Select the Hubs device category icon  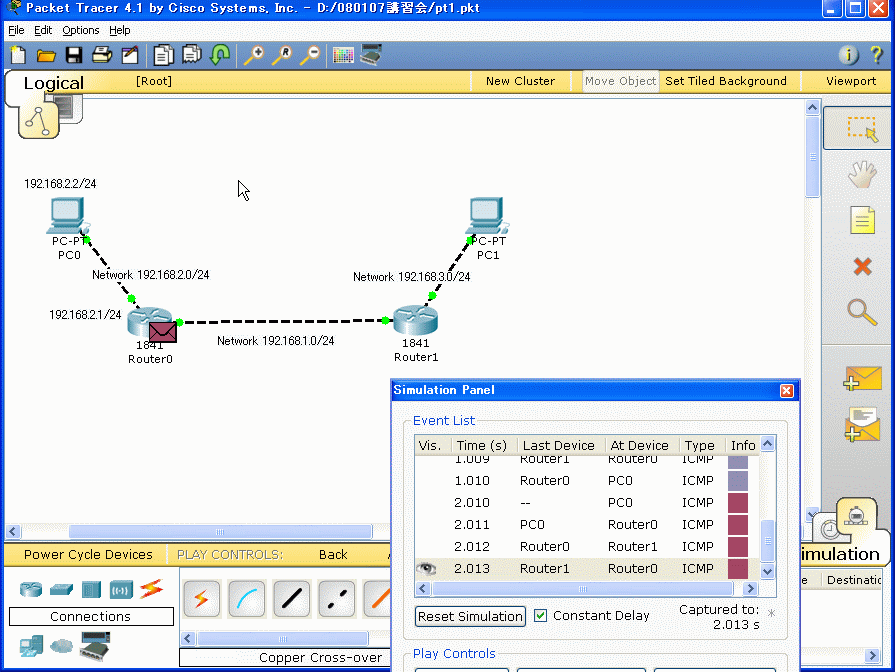91,589
